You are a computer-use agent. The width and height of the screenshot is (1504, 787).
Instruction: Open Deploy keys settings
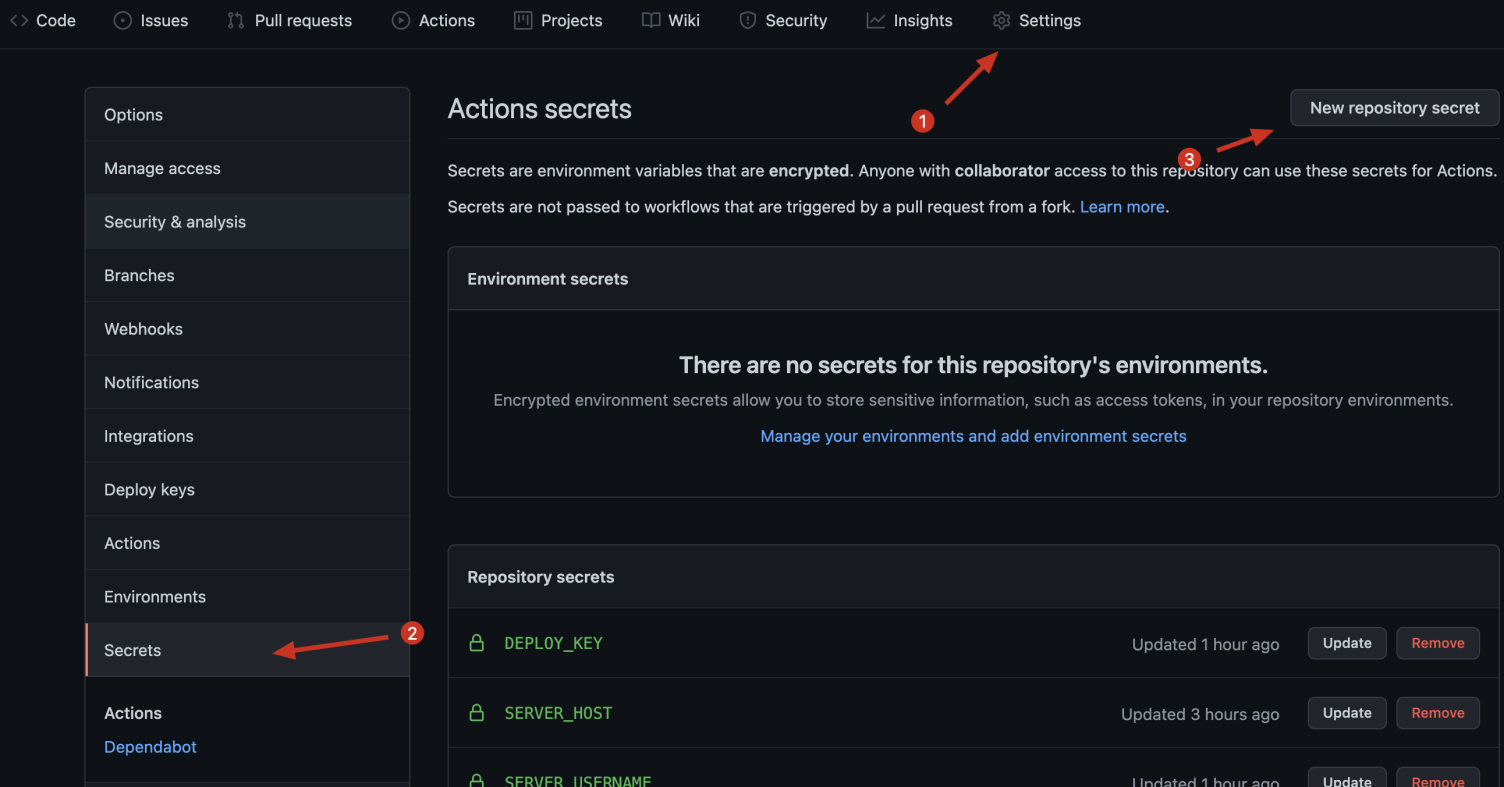247,489
